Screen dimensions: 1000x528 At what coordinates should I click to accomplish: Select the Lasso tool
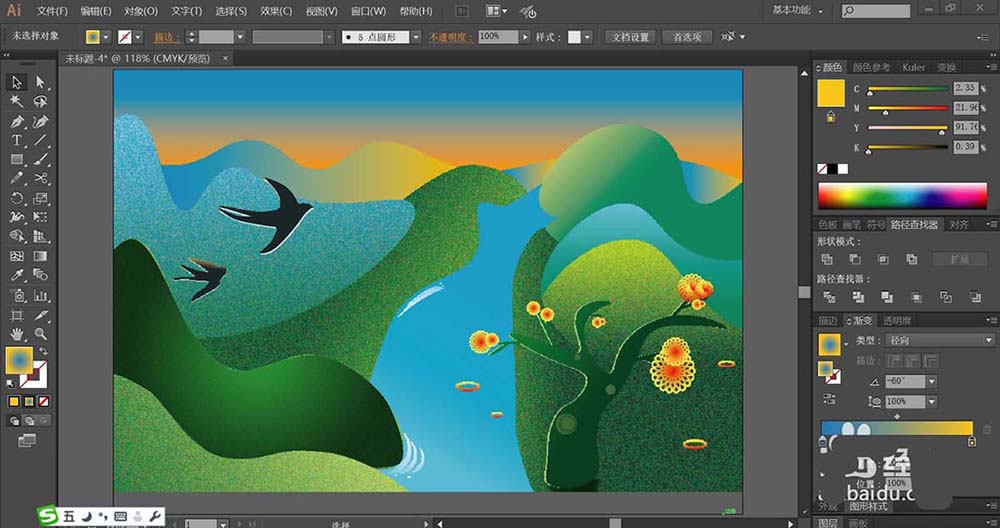(41, 101)
